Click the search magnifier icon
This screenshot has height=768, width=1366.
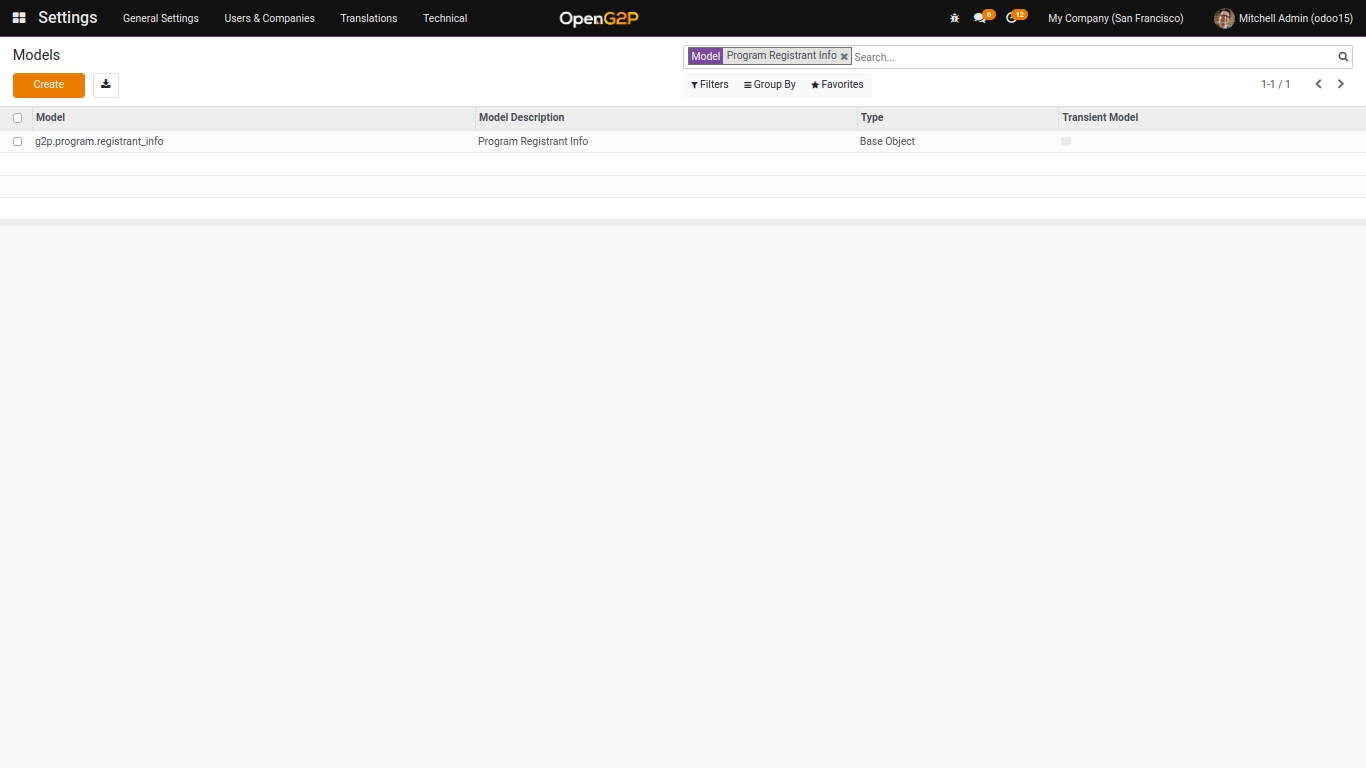tap(1343, 57)
